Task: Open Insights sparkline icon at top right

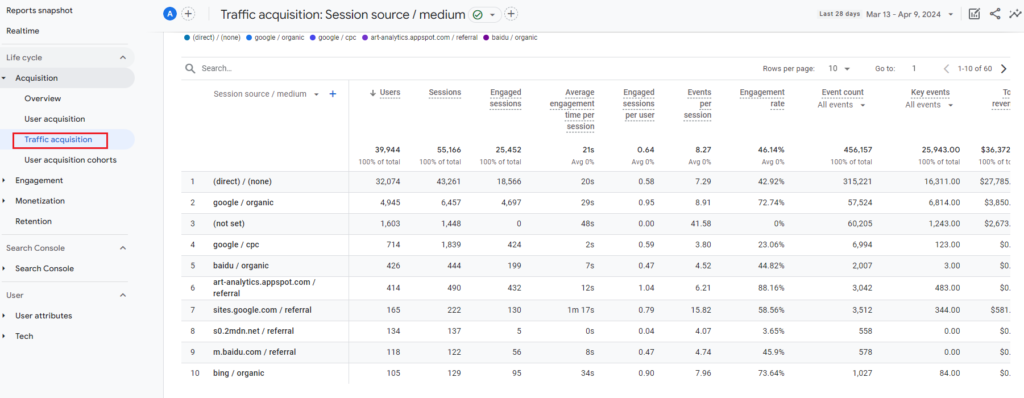Action: tap(1015, 14)
